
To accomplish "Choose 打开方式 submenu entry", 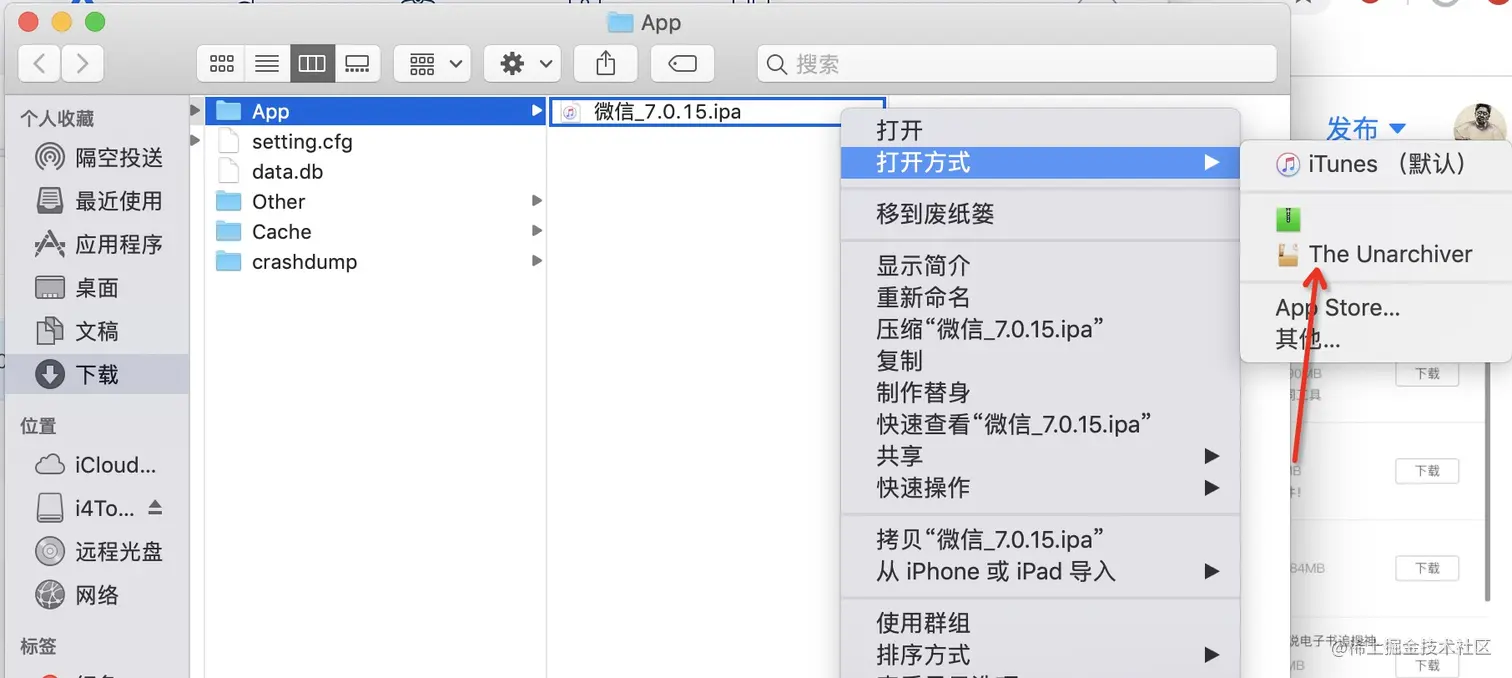I will tap(1040, 162).
